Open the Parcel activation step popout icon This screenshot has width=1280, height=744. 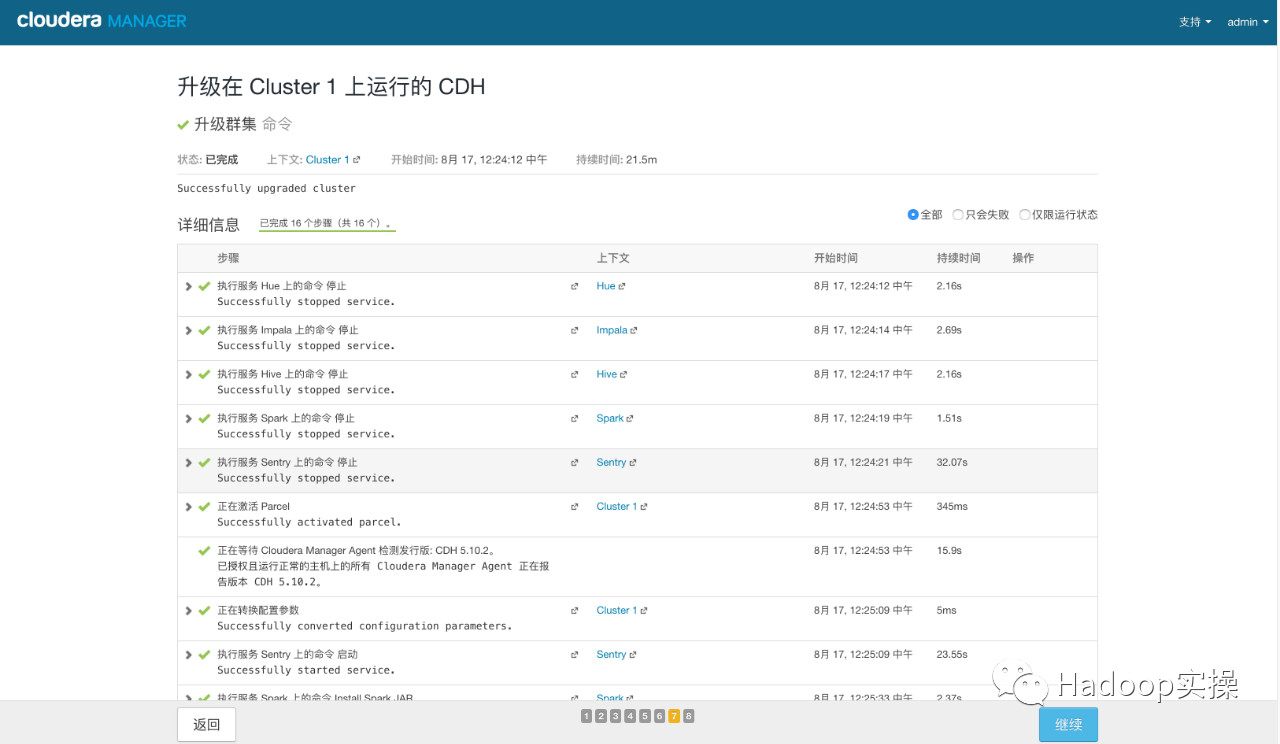574,507
